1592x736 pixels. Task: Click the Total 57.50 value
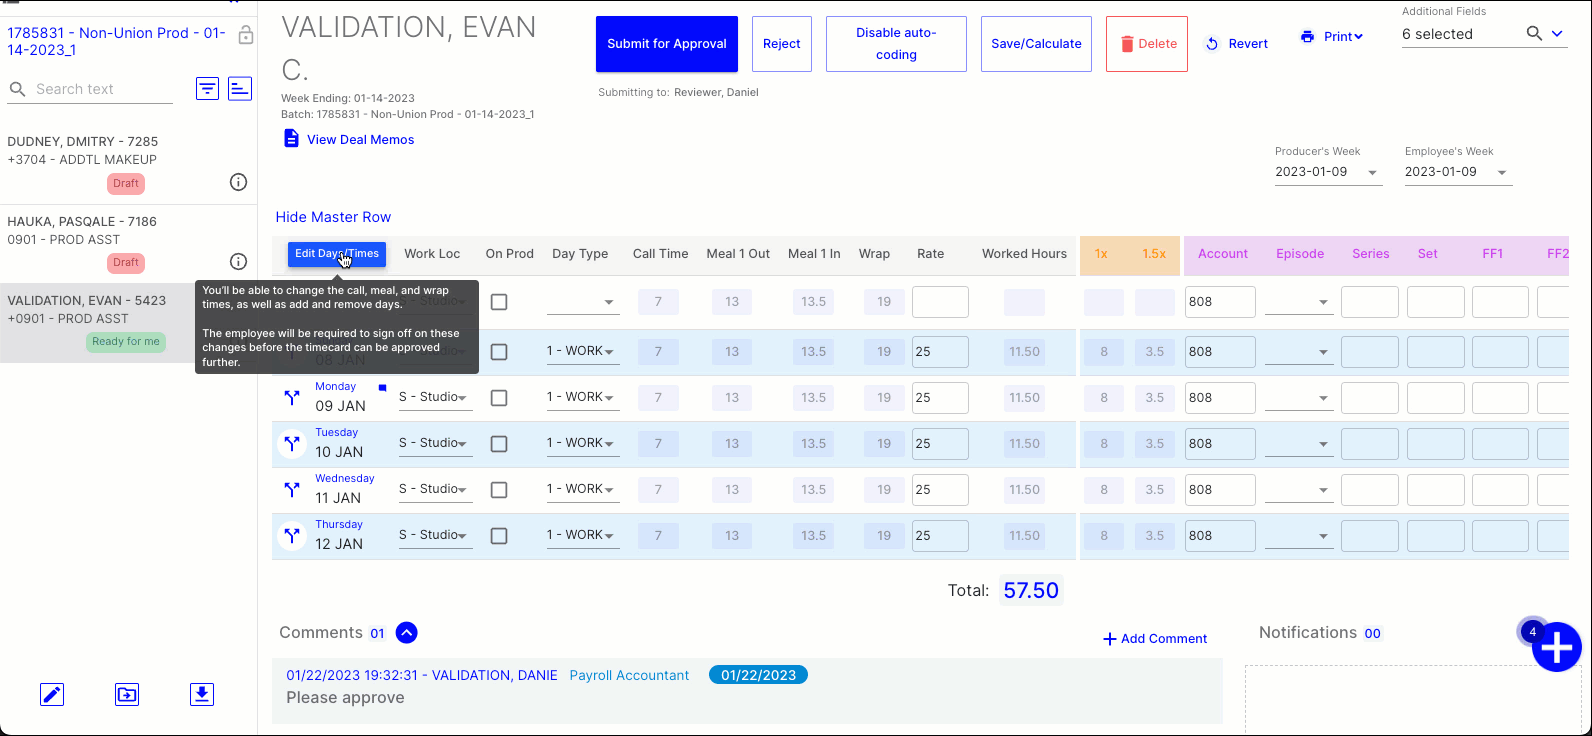(x=1031, y=591)
